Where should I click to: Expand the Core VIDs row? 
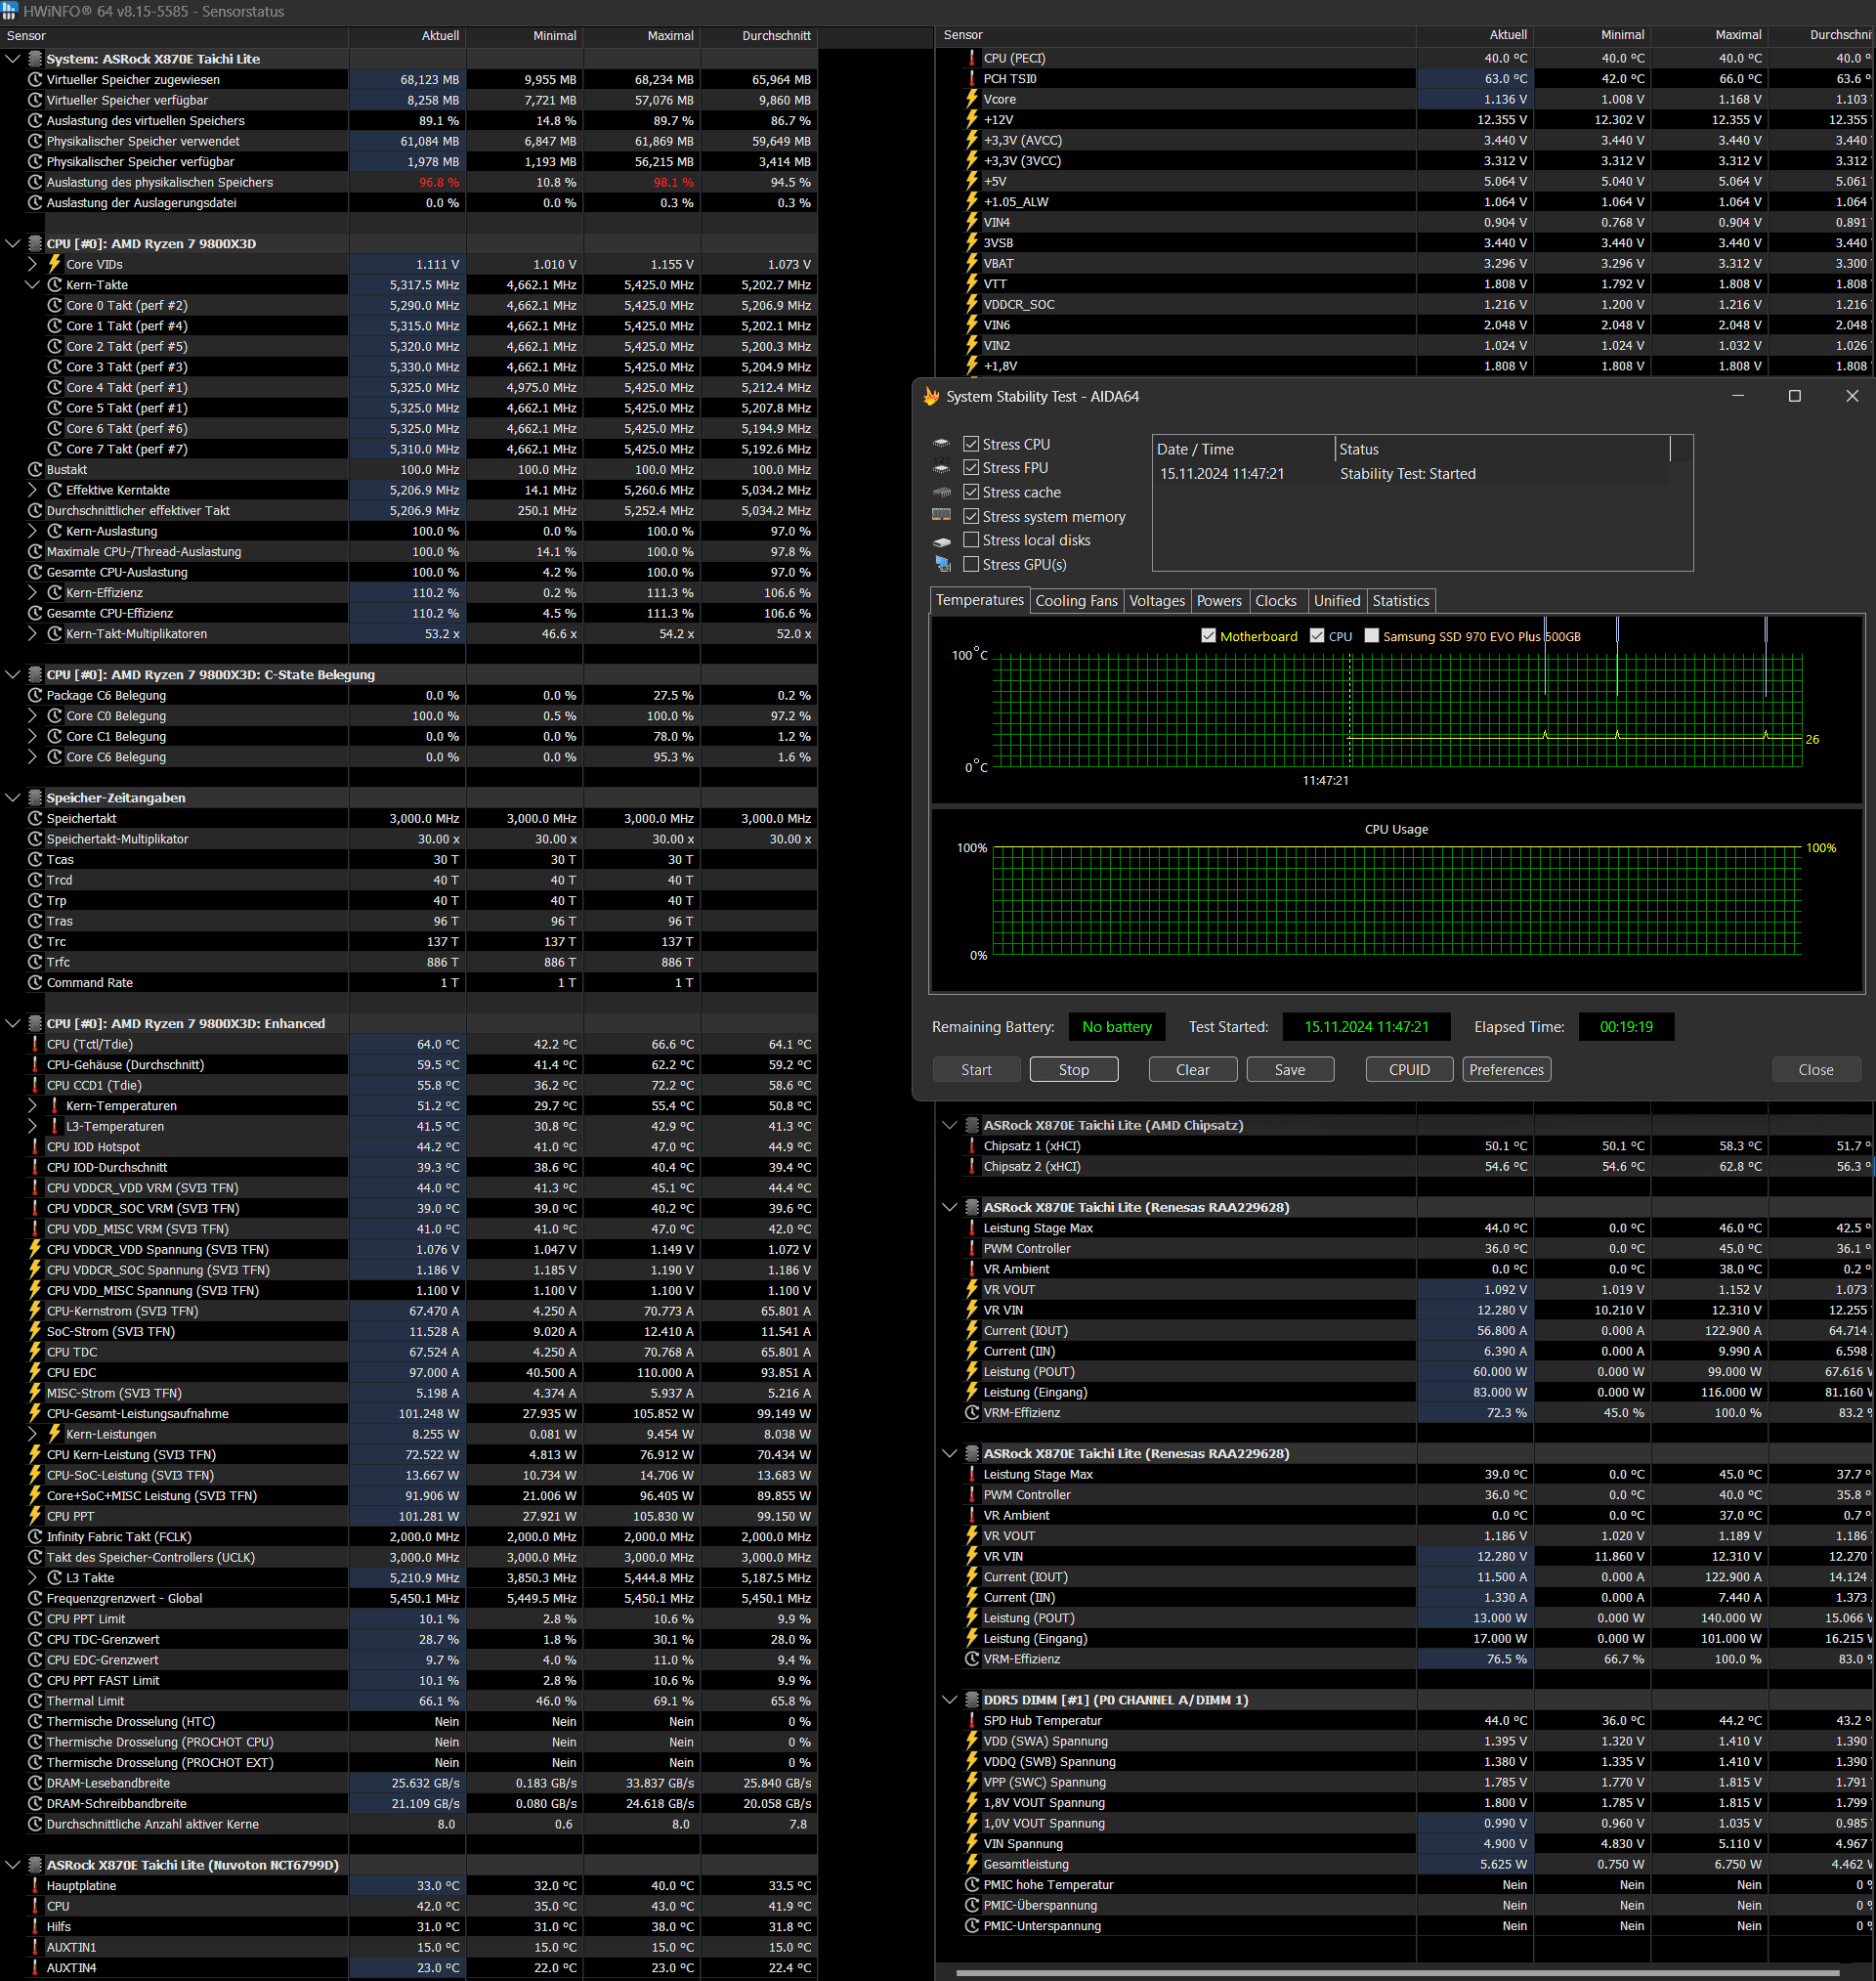coord(32,264)
